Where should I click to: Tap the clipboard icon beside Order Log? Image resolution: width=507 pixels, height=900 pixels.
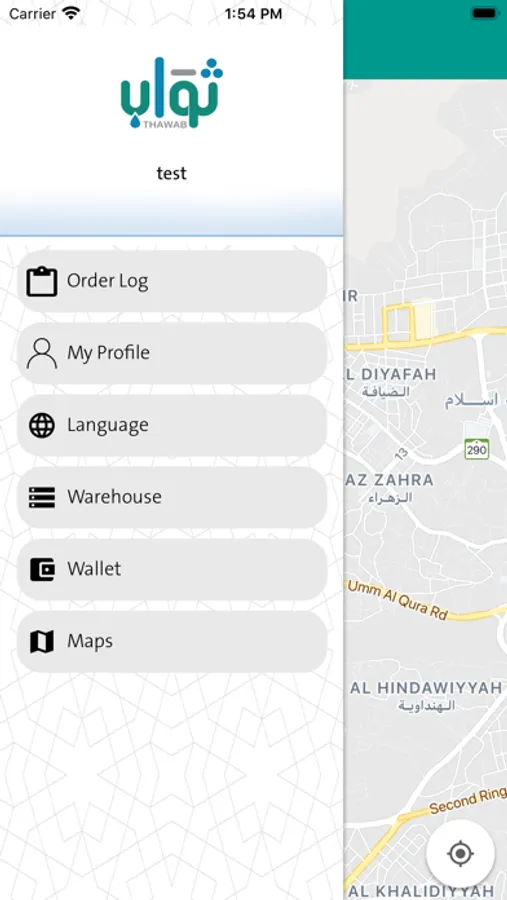click(42, 281)
